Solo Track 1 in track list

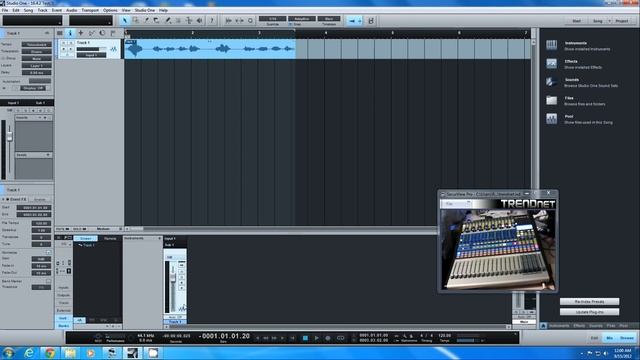point(71,42)
